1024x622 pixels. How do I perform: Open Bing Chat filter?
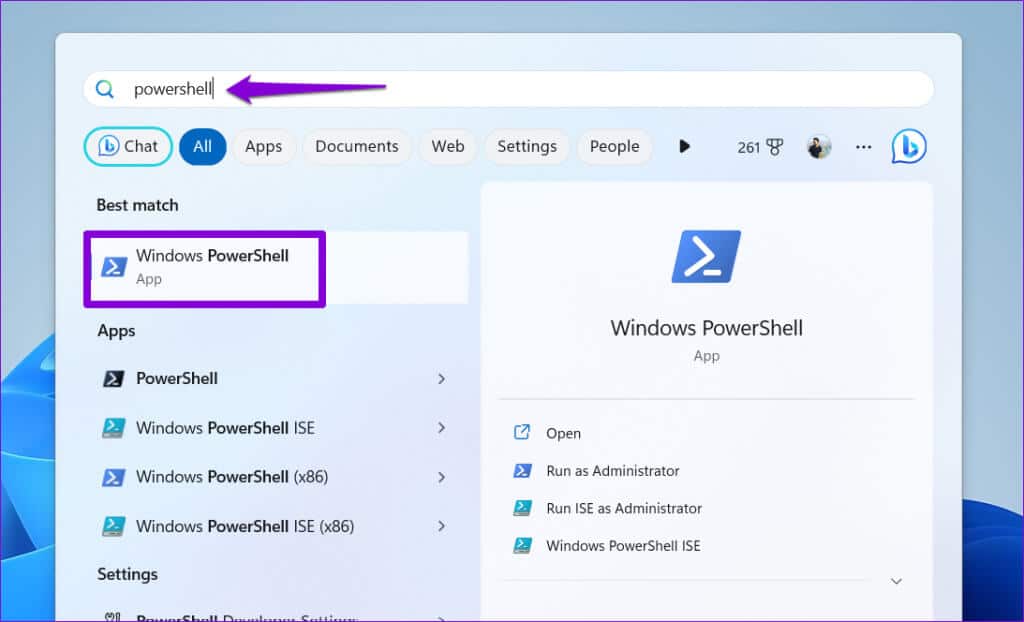click(x=128, y=146)
